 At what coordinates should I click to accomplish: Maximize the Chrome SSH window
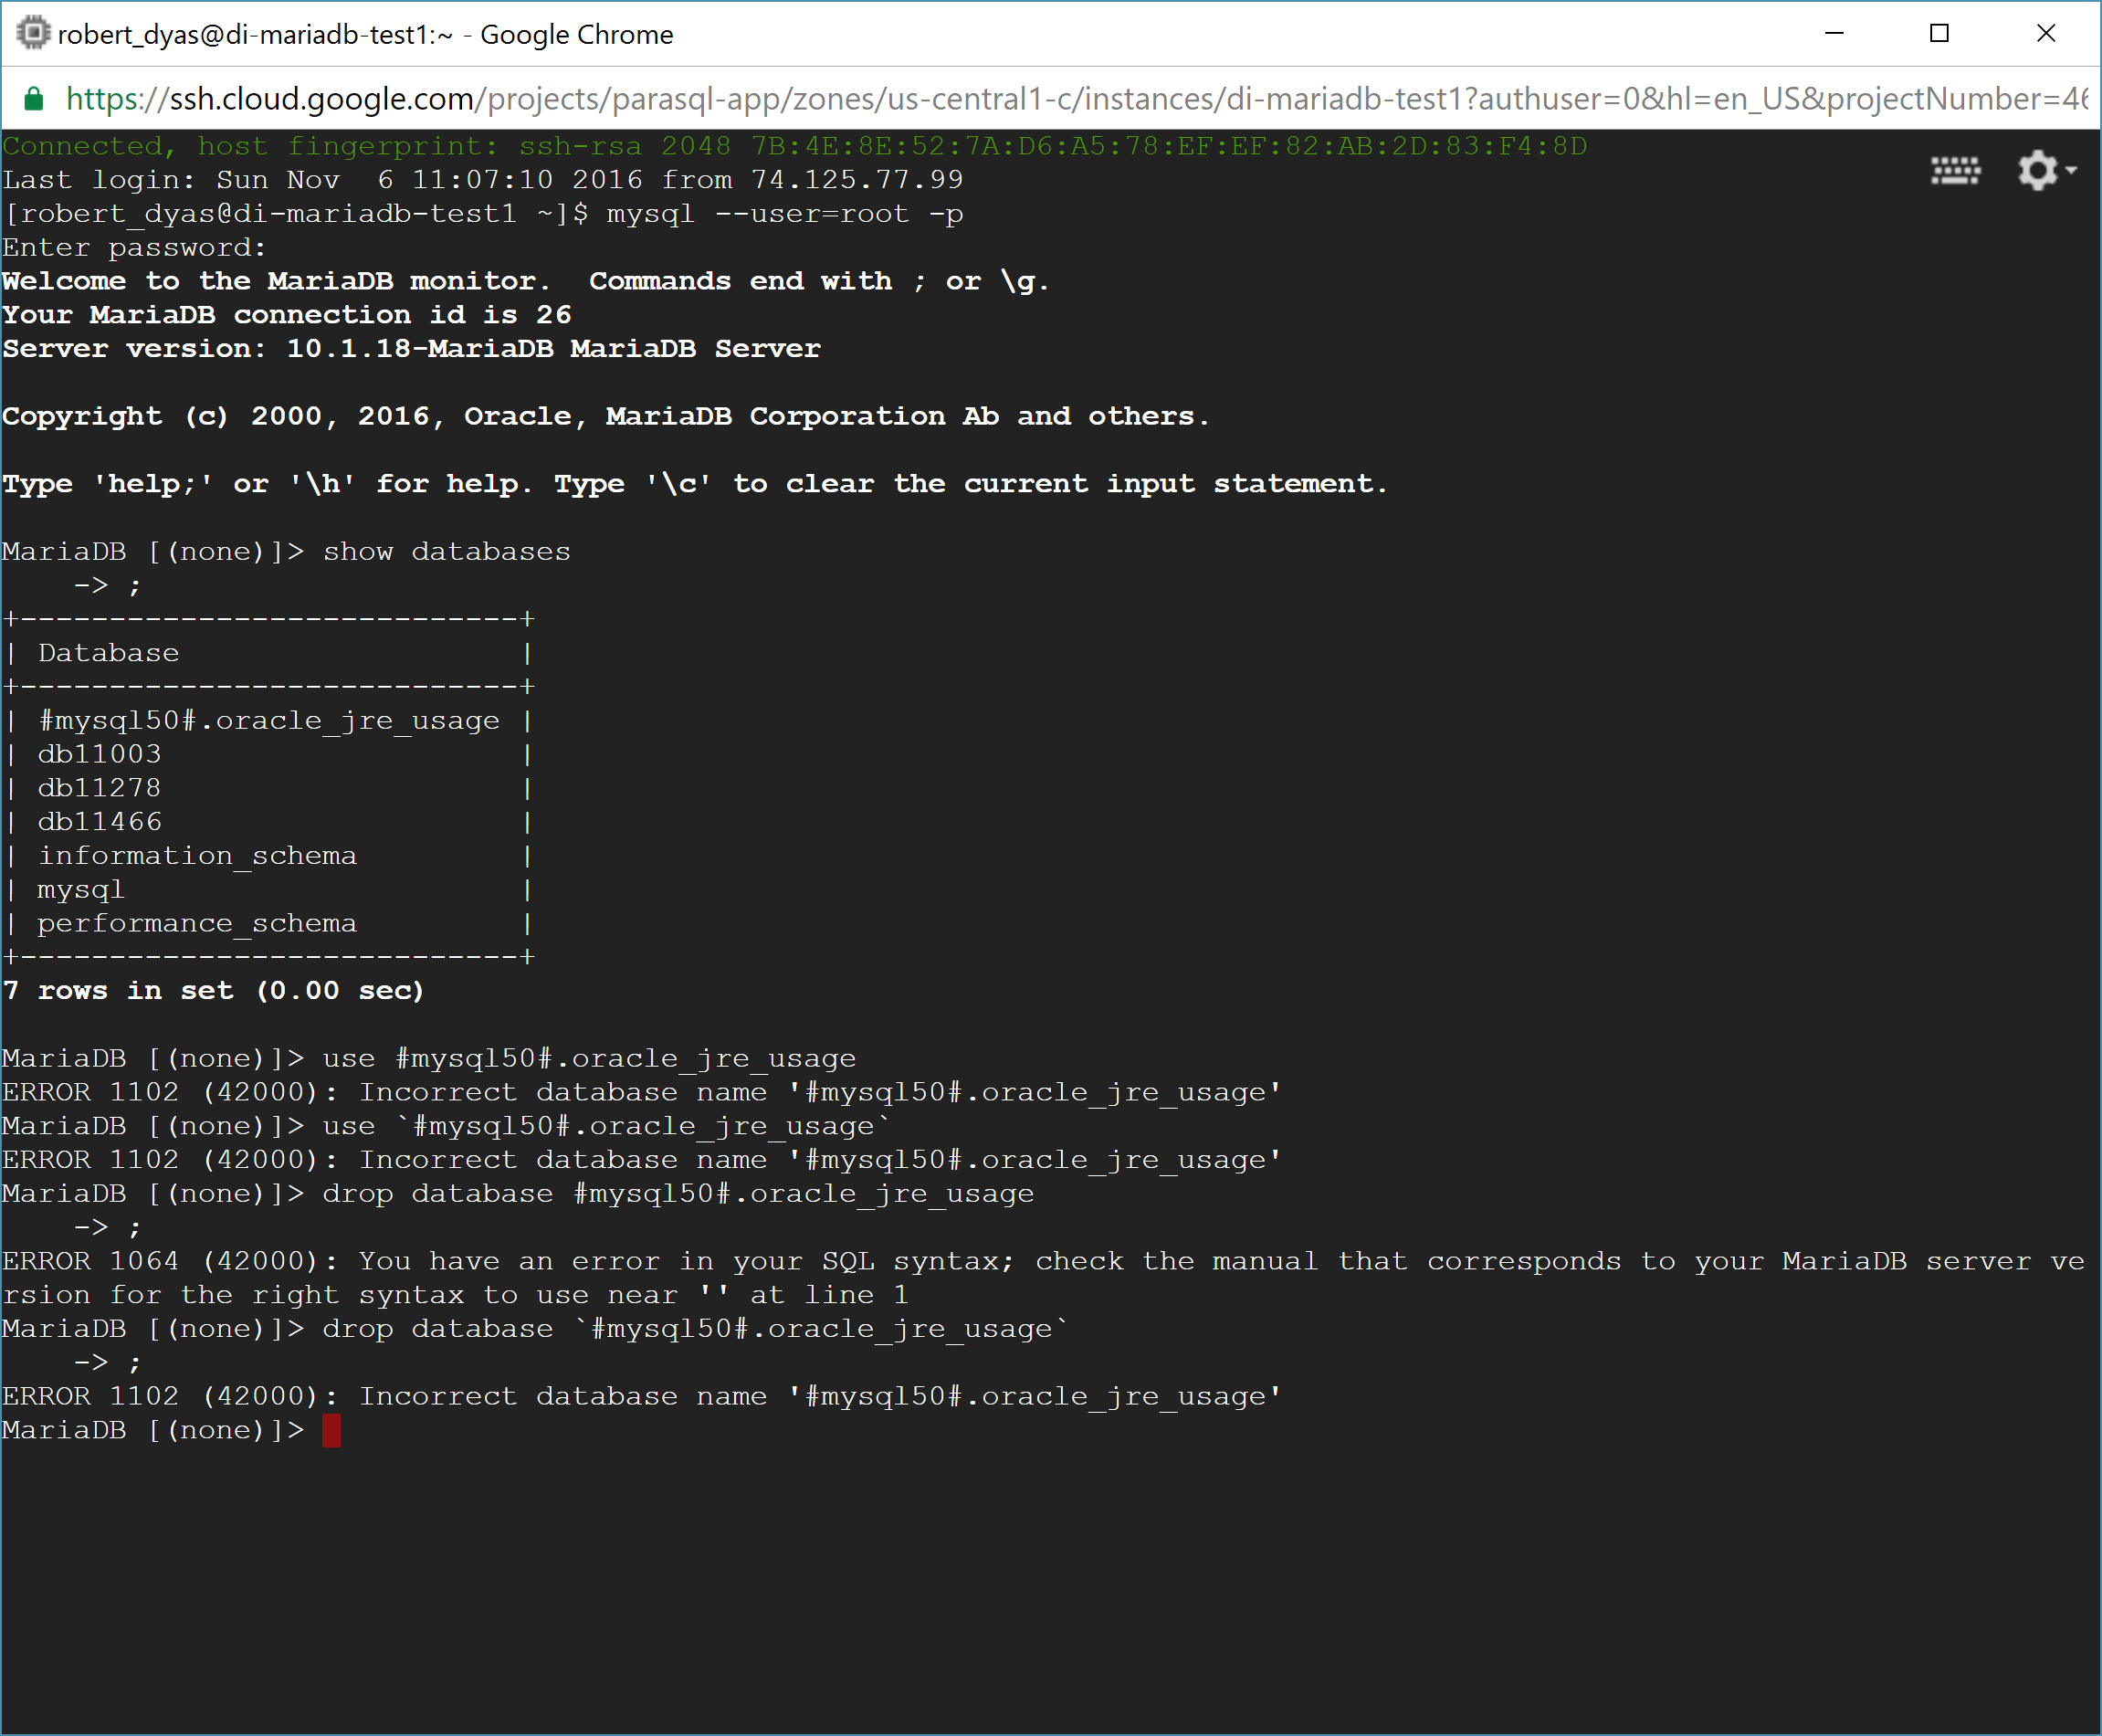click(x=1939, y=33)
